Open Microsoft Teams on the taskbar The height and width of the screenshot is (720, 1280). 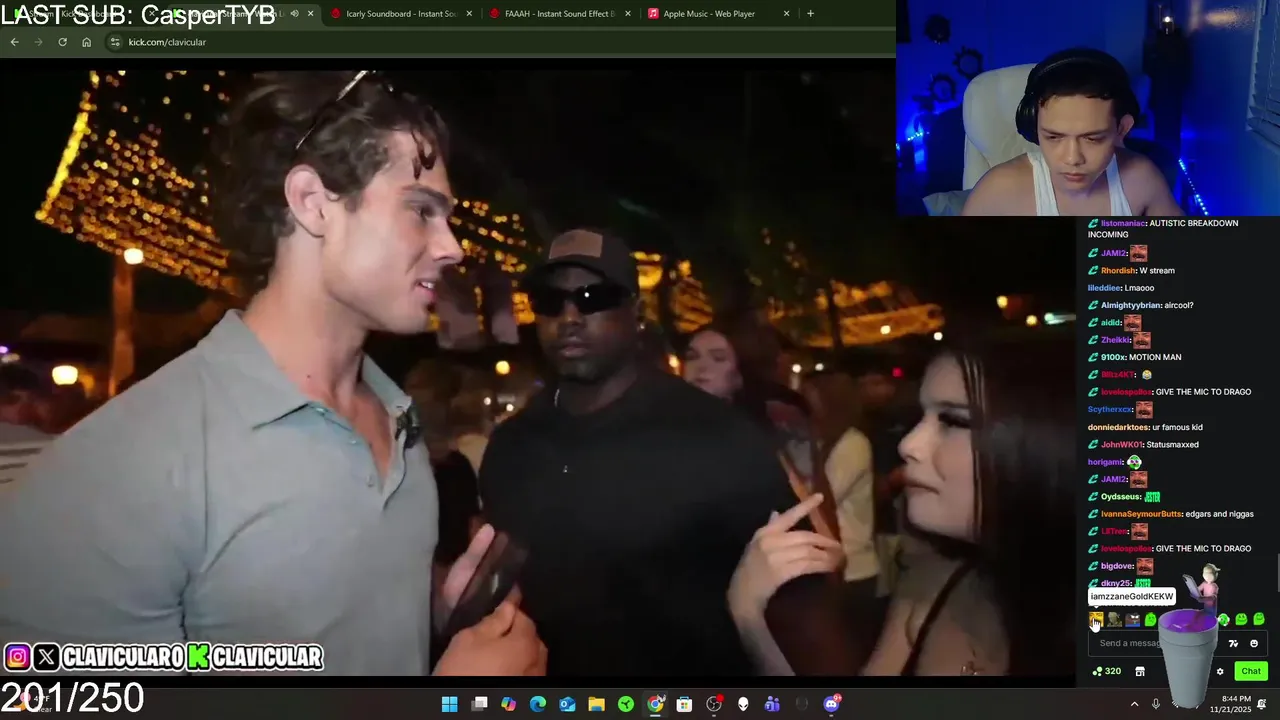pyautogui.click(x=772, y=704)
